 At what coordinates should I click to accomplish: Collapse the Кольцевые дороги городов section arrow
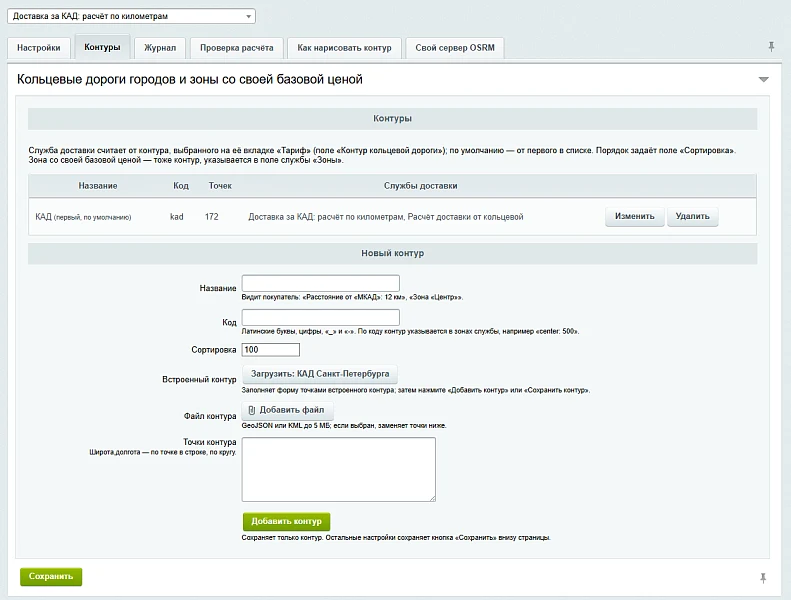coord(764,79)
